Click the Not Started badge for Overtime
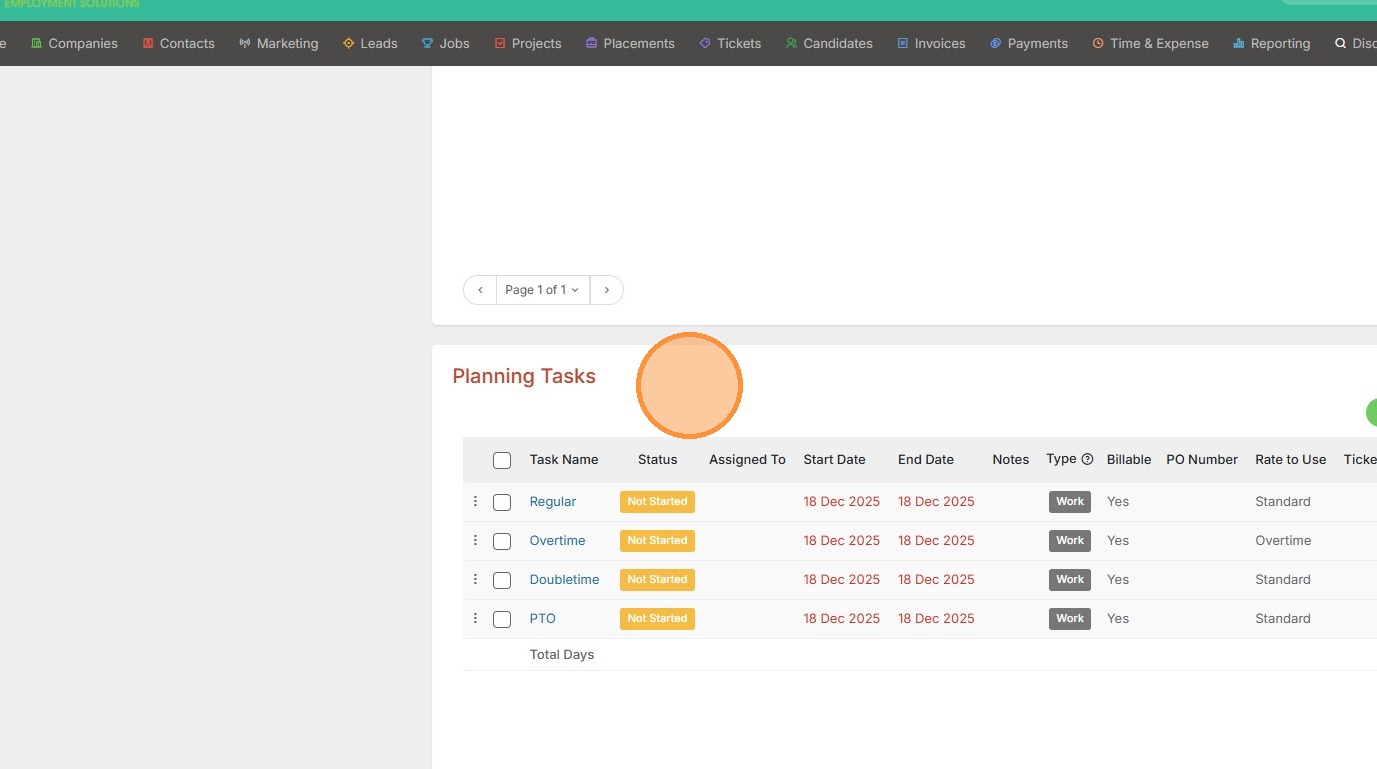 657,540
